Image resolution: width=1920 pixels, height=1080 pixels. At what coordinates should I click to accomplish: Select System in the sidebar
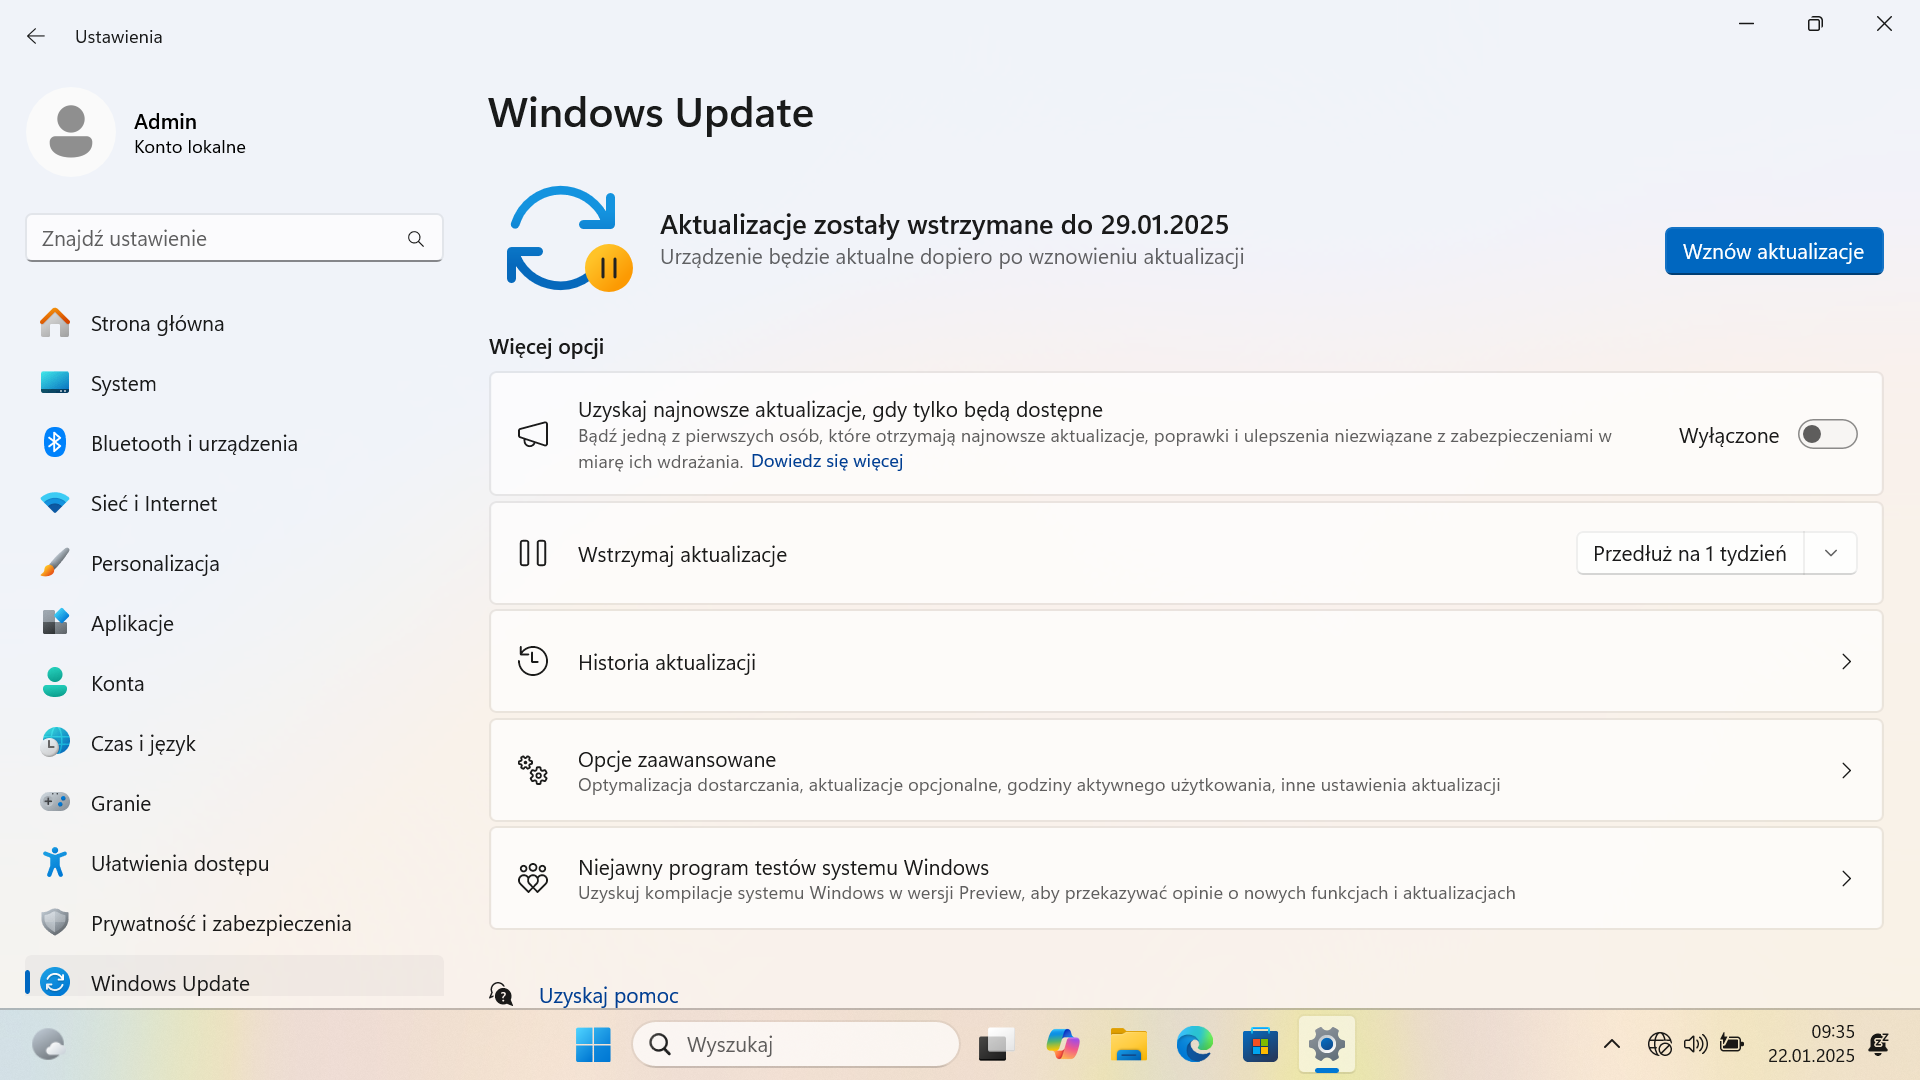pos(123,383)
